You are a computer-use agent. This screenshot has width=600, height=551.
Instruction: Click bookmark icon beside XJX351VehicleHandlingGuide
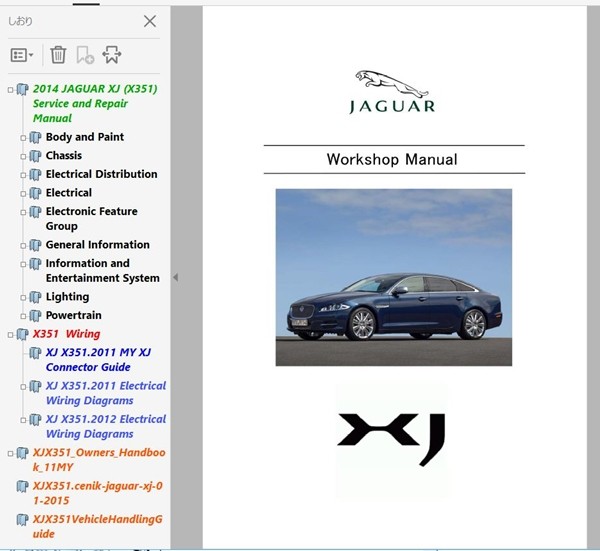point(22,520)
